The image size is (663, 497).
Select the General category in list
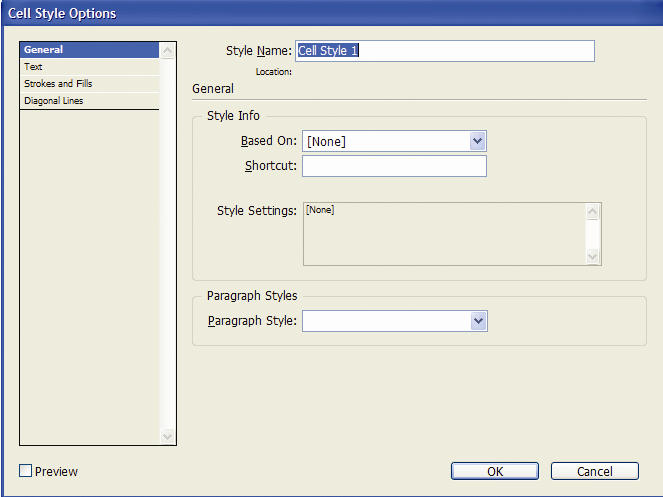tap(89, 49)
